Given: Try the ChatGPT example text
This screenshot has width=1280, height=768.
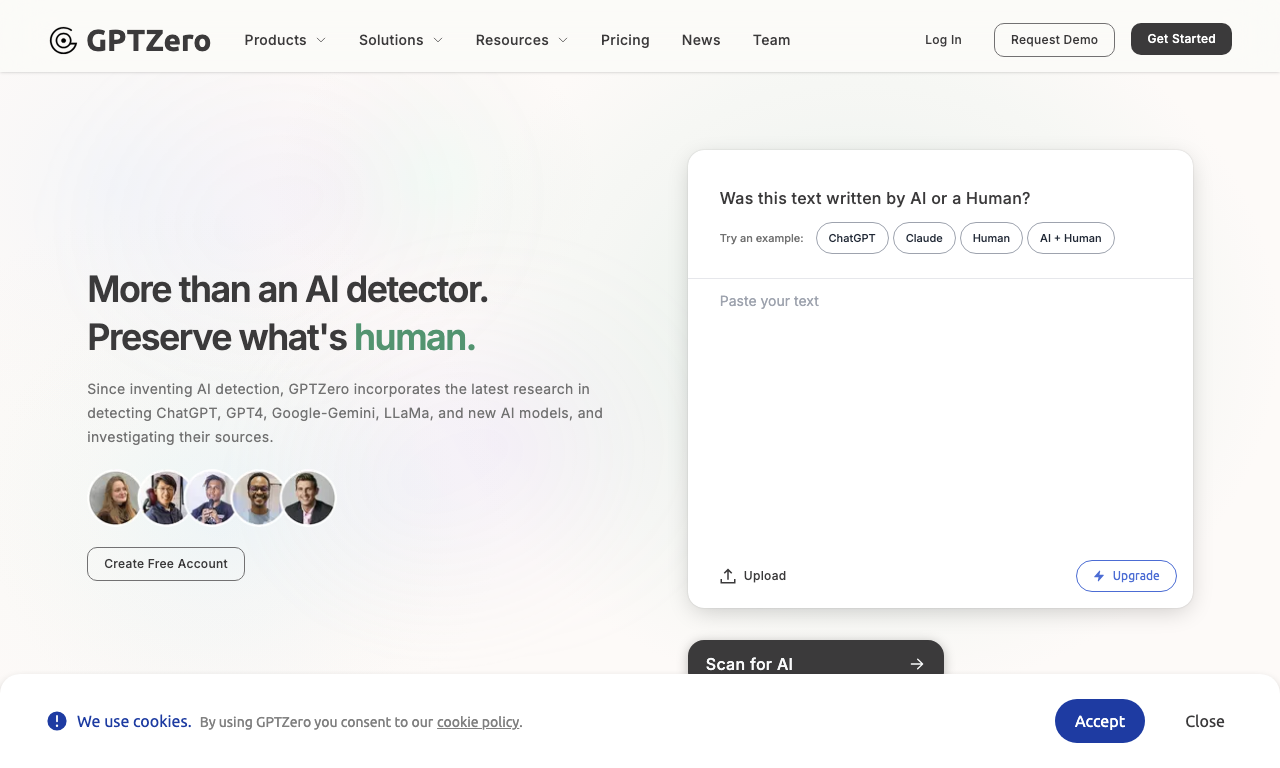Looking at the screenshot, I should tap(852, 238).
